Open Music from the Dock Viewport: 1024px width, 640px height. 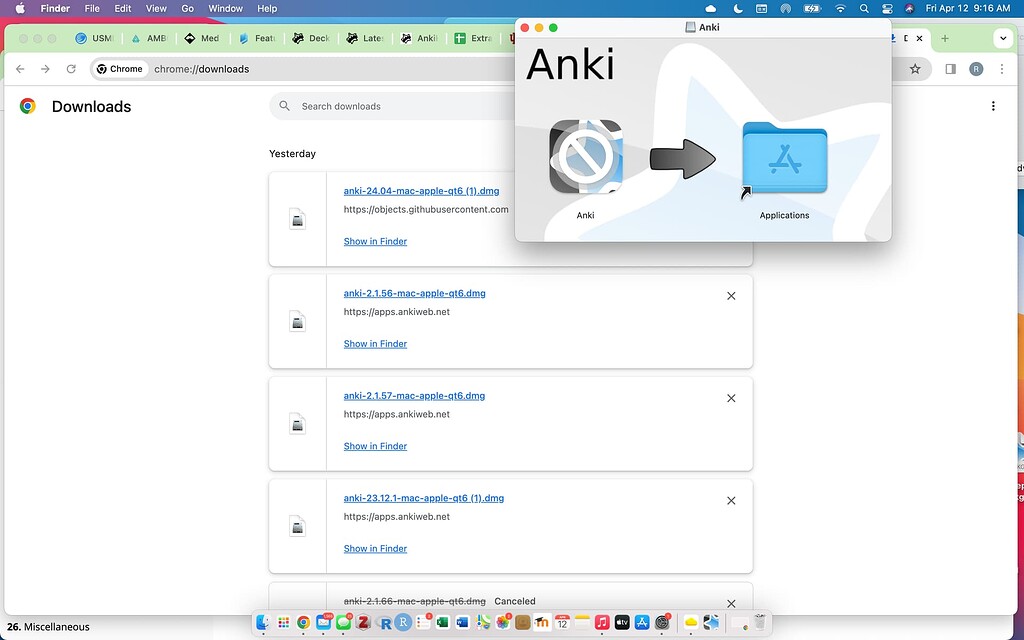[x=602, y=622]
